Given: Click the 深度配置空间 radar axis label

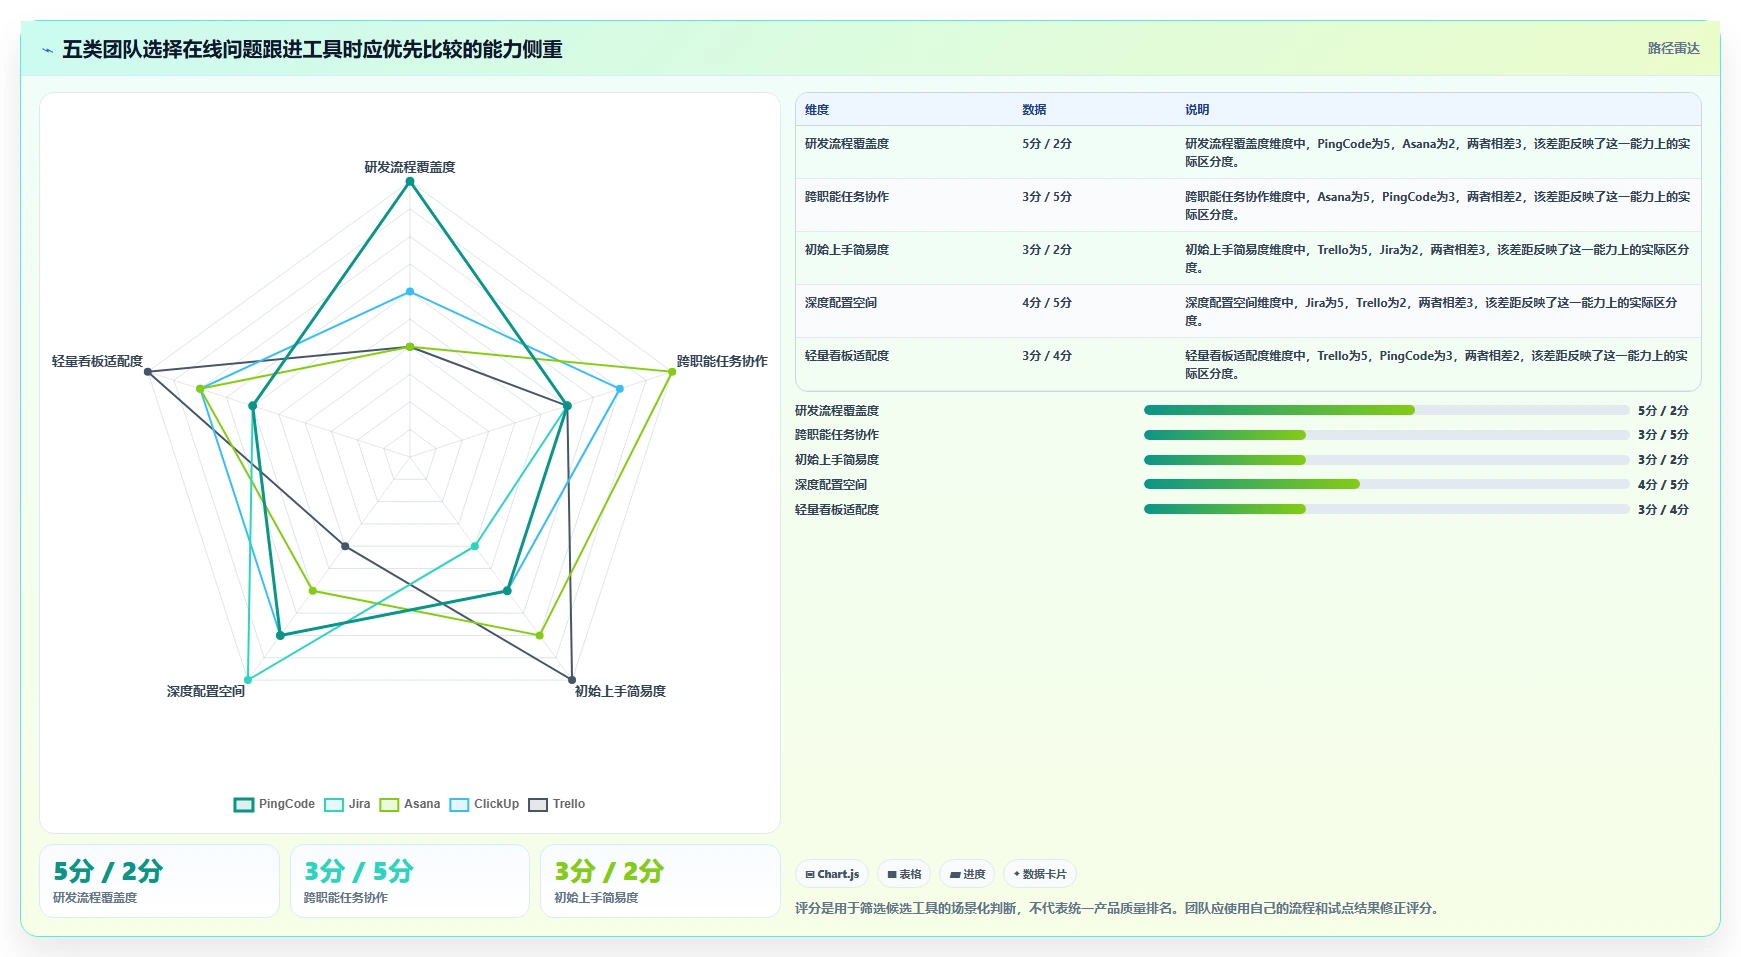Looking at the screenshot, I should pyautogui.click(x=206, y=691).
